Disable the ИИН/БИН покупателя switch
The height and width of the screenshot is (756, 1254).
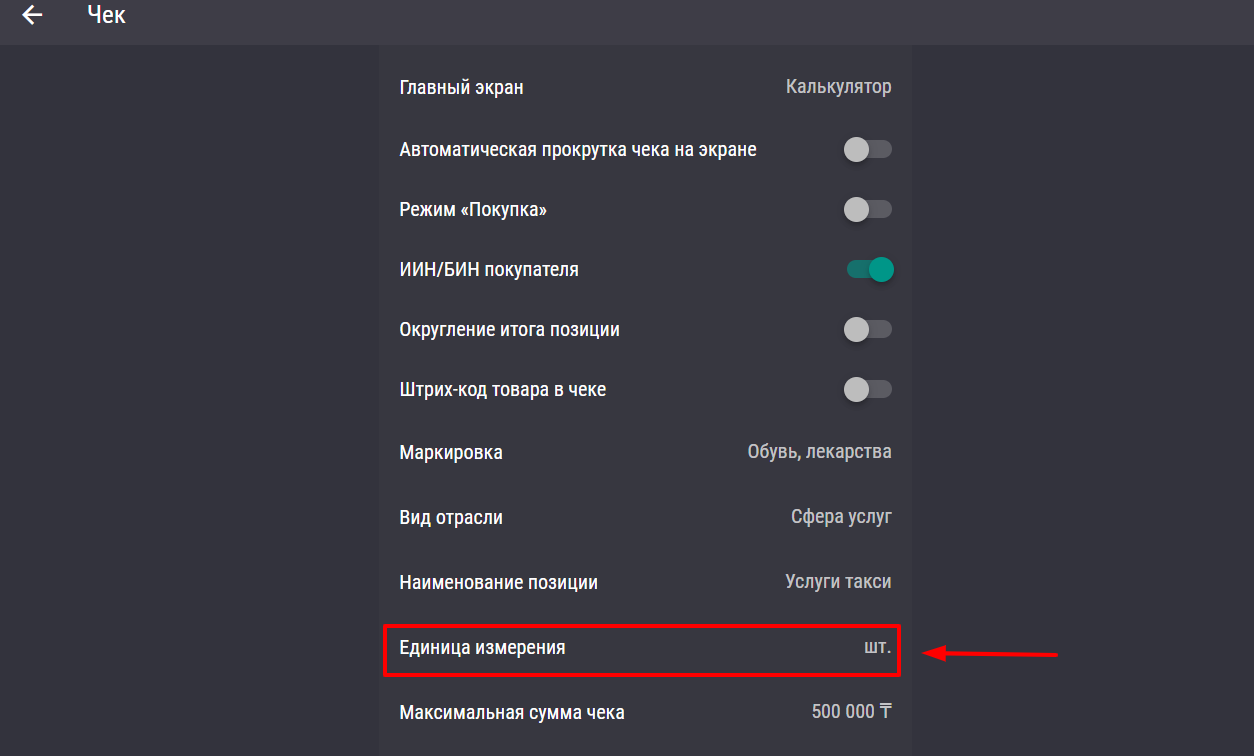pos(869,270)
